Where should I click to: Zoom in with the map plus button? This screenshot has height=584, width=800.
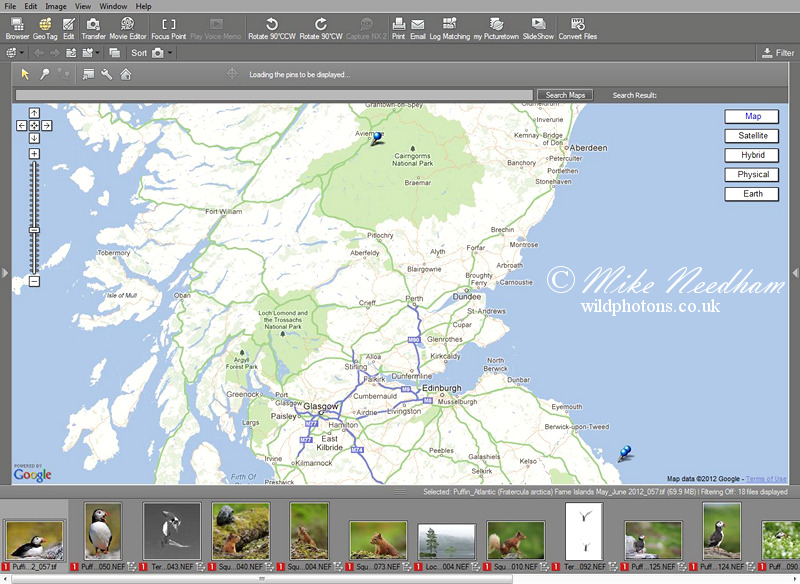pyautogui.click(x=34, y=154)
